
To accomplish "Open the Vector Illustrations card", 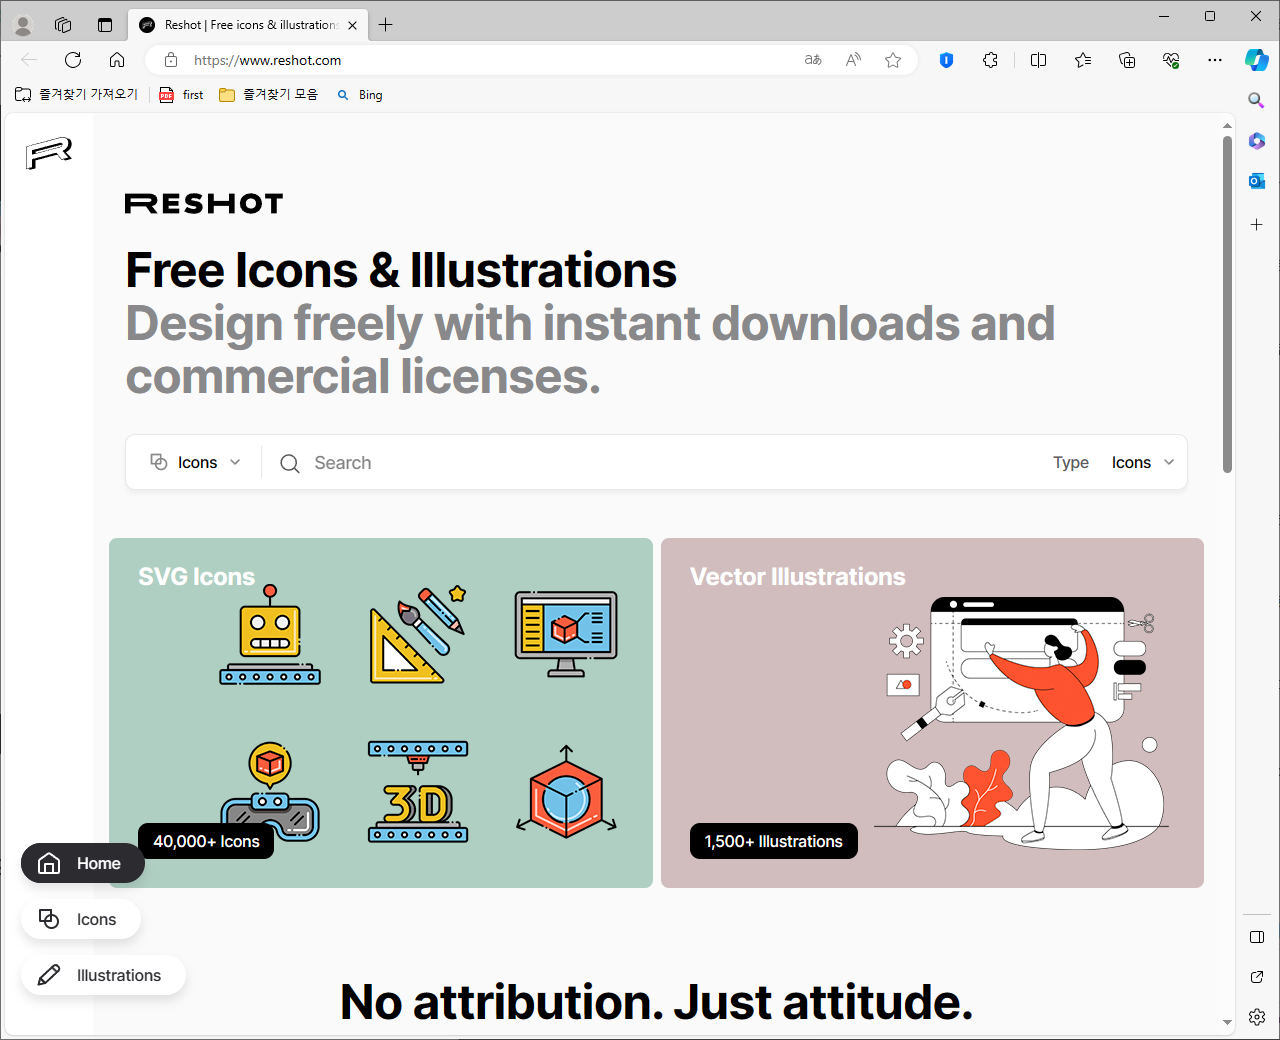I will [x=932, y=713].
